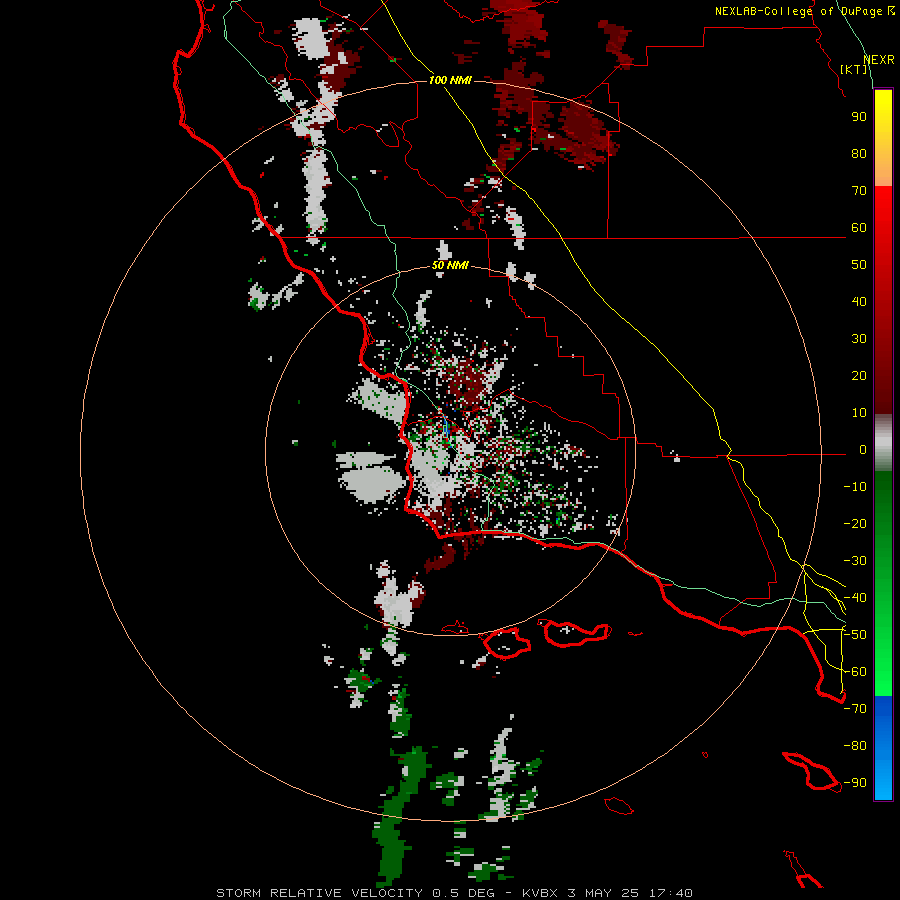Click the -40 value on velocity scale
The width and height of the screenshot is (900, 900).
[x=855, y=598]
